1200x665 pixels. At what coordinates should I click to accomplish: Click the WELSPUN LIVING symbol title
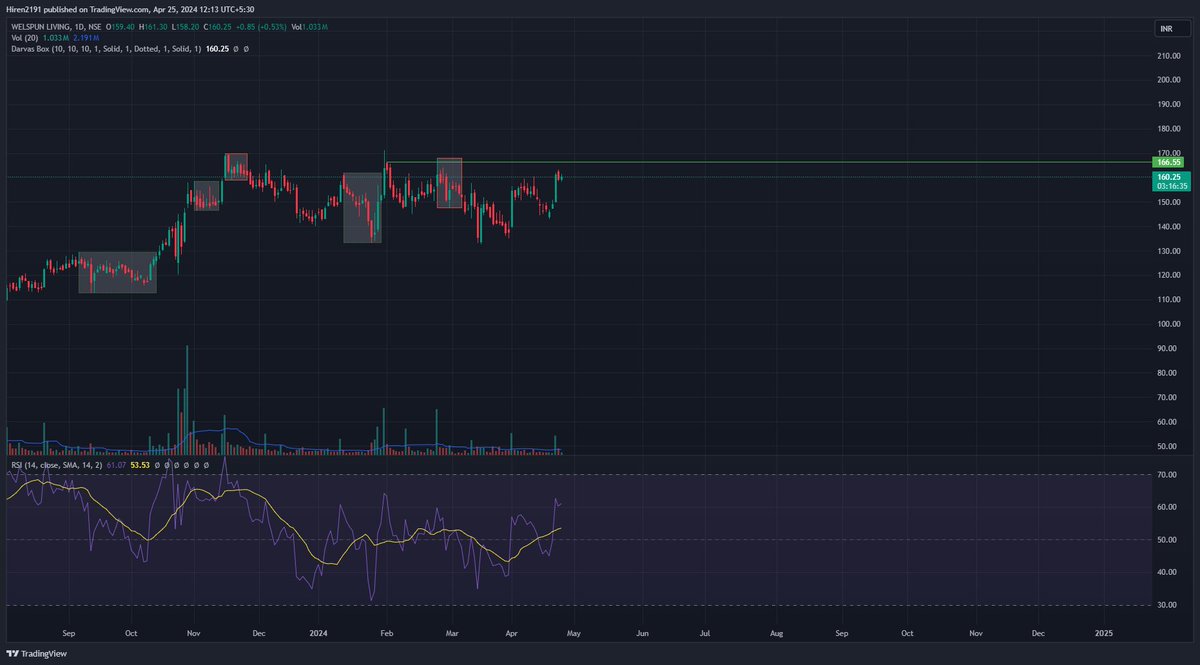coord(40,27)
